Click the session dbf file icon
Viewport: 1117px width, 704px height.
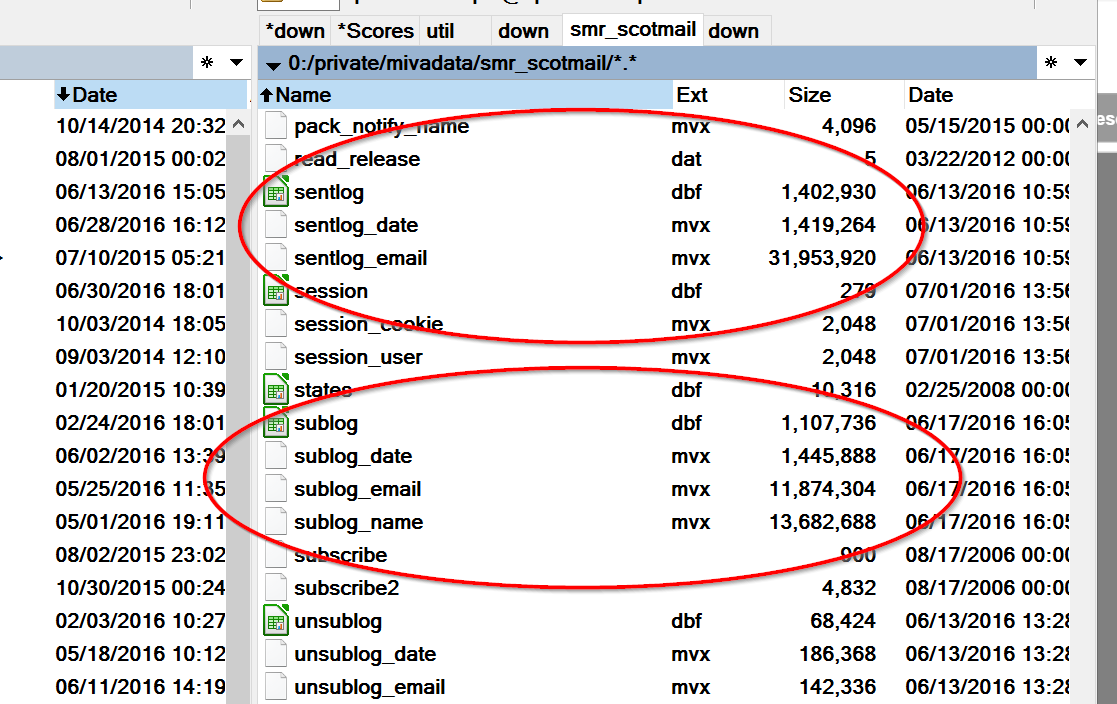pyautogui.click(x=275, y=291)
